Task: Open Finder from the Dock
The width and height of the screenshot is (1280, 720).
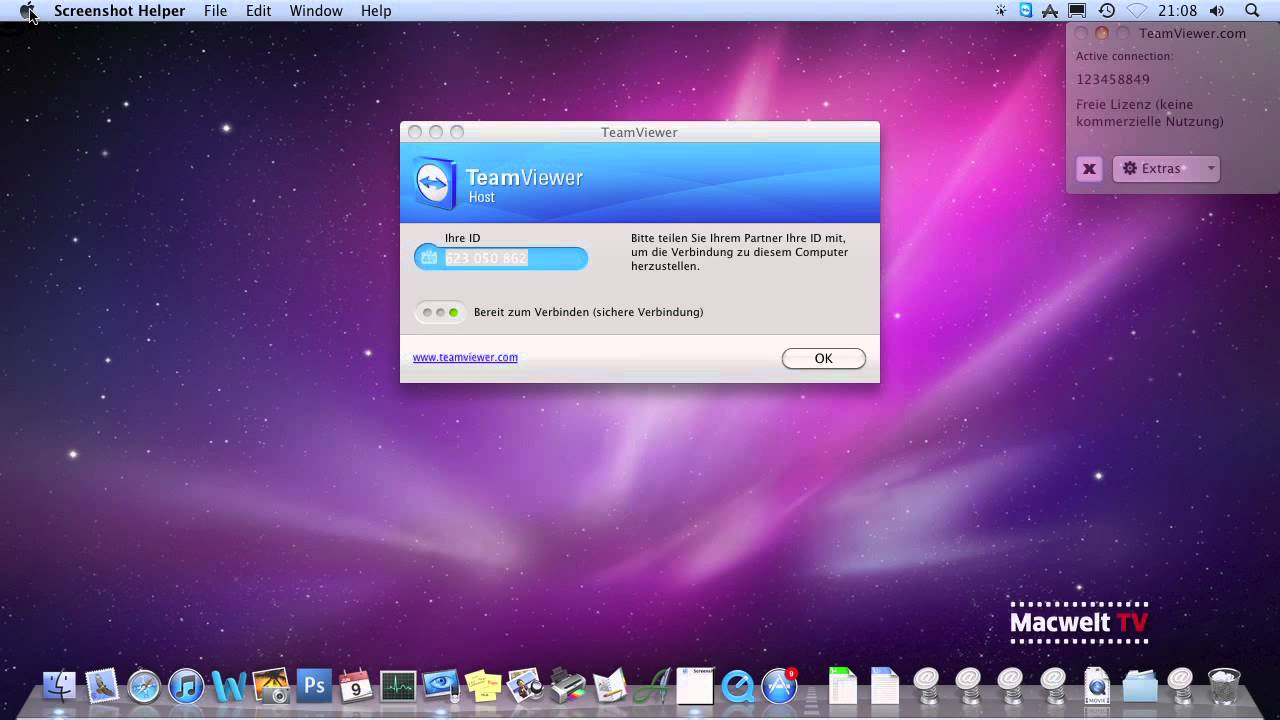Action: pyautogui.click(x=60, y=686)
